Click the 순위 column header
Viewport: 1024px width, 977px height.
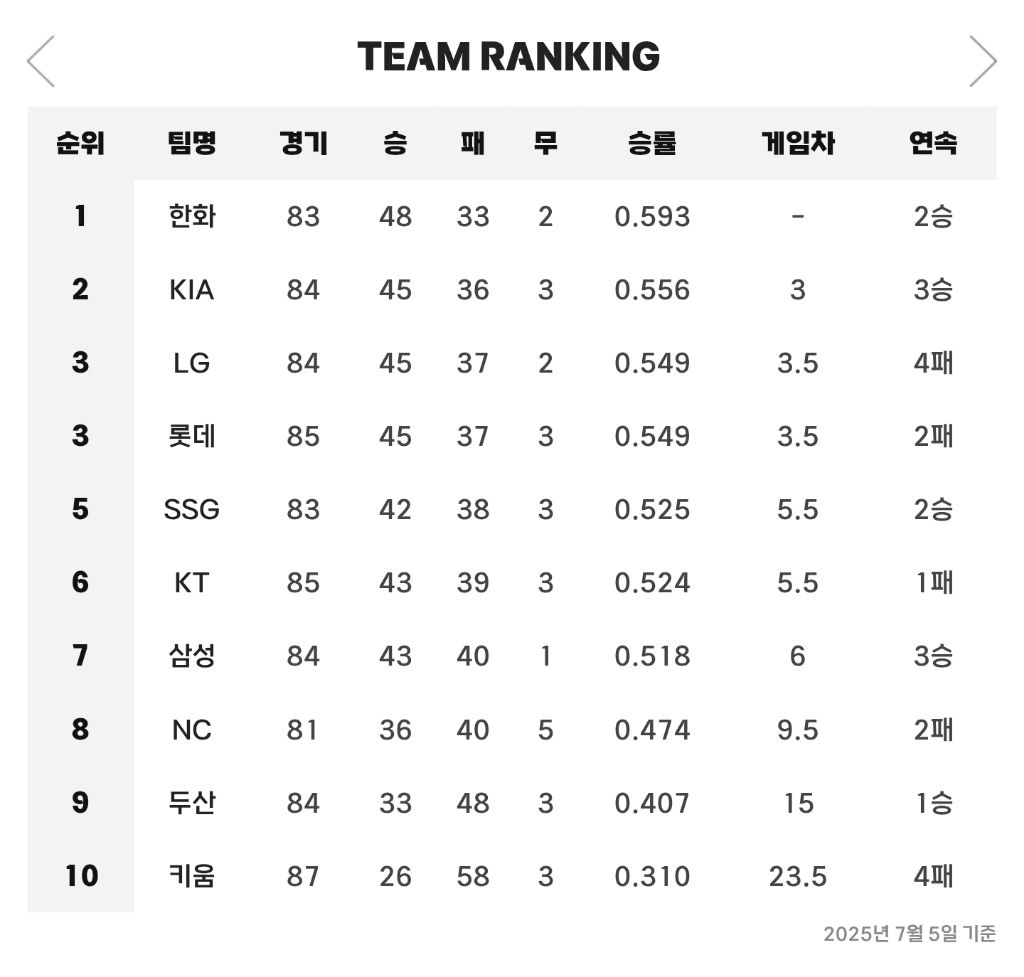[80, 143]
